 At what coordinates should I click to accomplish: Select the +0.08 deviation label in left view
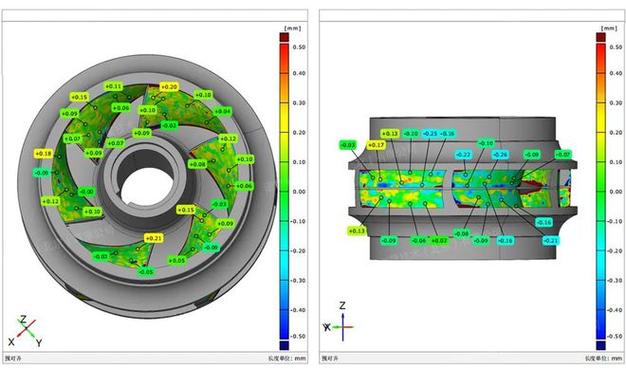pos(197,164)
